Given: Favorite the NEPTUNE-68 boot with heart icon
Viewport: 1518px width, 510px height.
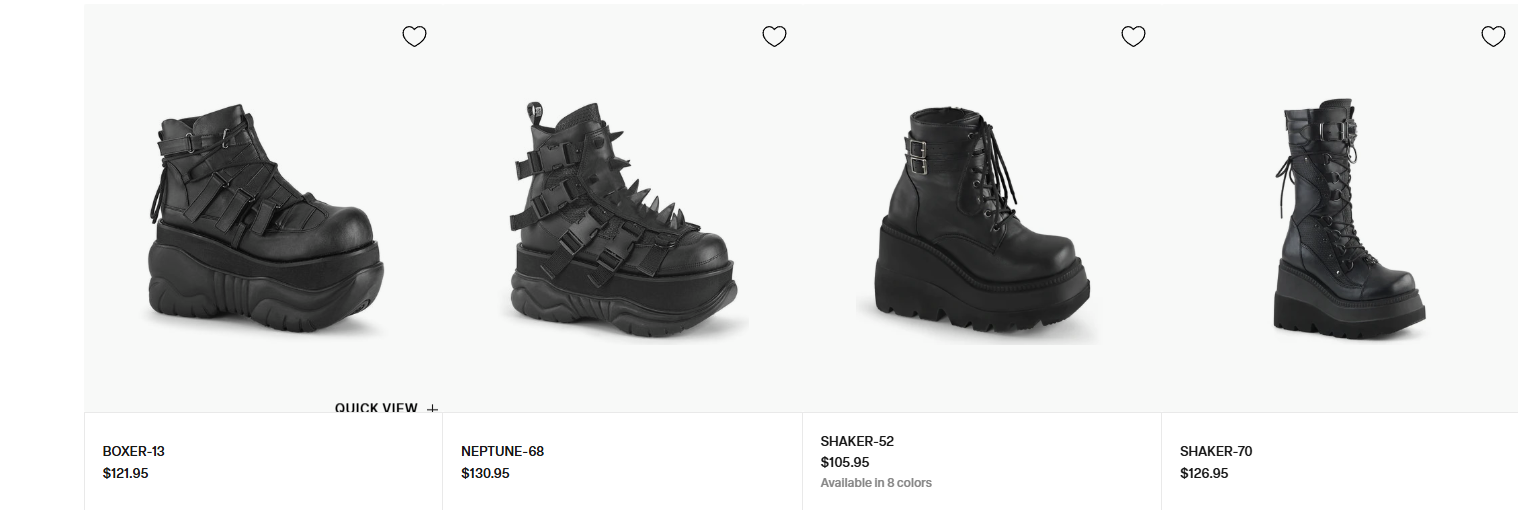Looking at the screenshot, I should (x=774, y=37).
